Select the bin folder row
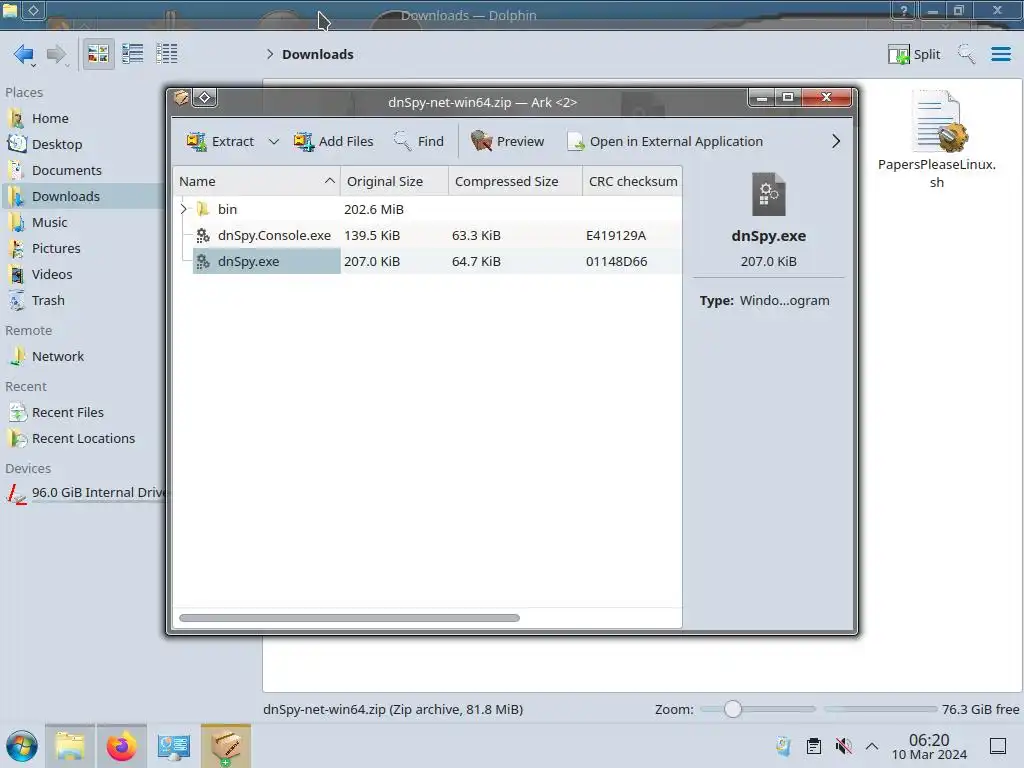This screenshot has height=768, width=1024. [428, 209]
